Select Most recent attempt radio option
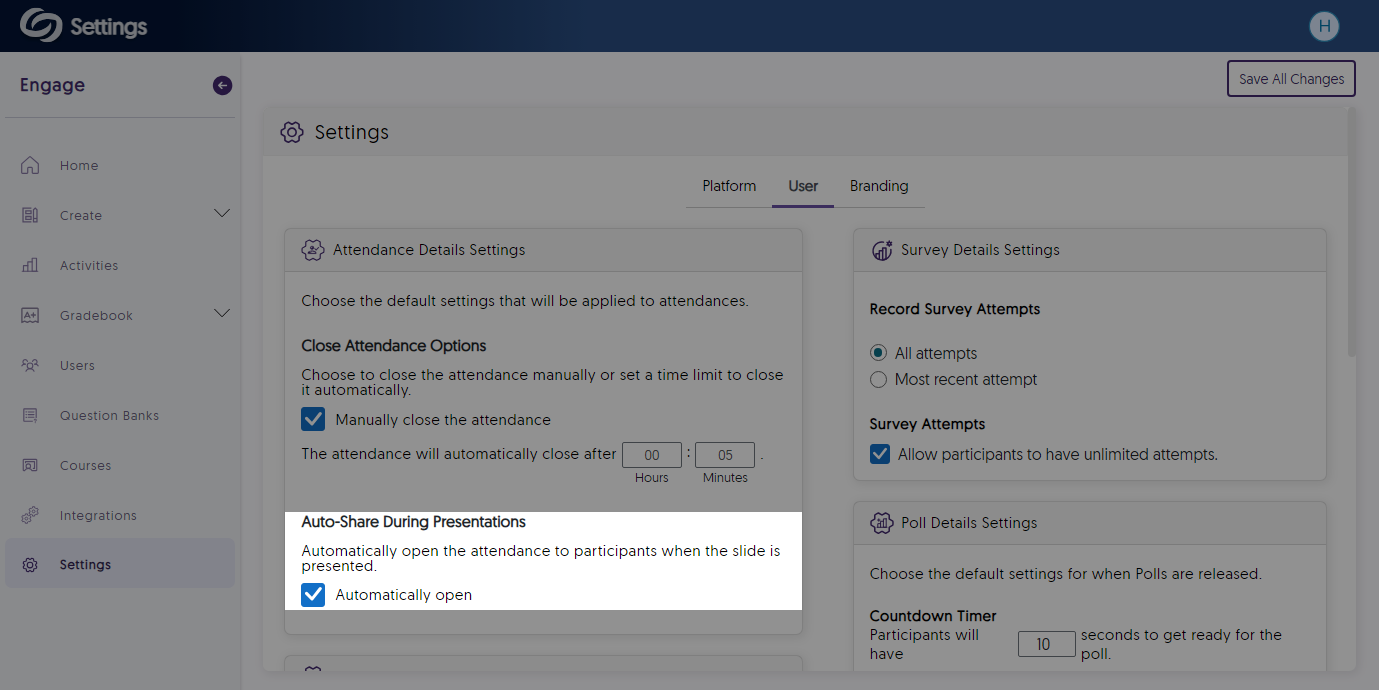The width and height of the screenshot is (1379, 690). click(x=878, y=380)
